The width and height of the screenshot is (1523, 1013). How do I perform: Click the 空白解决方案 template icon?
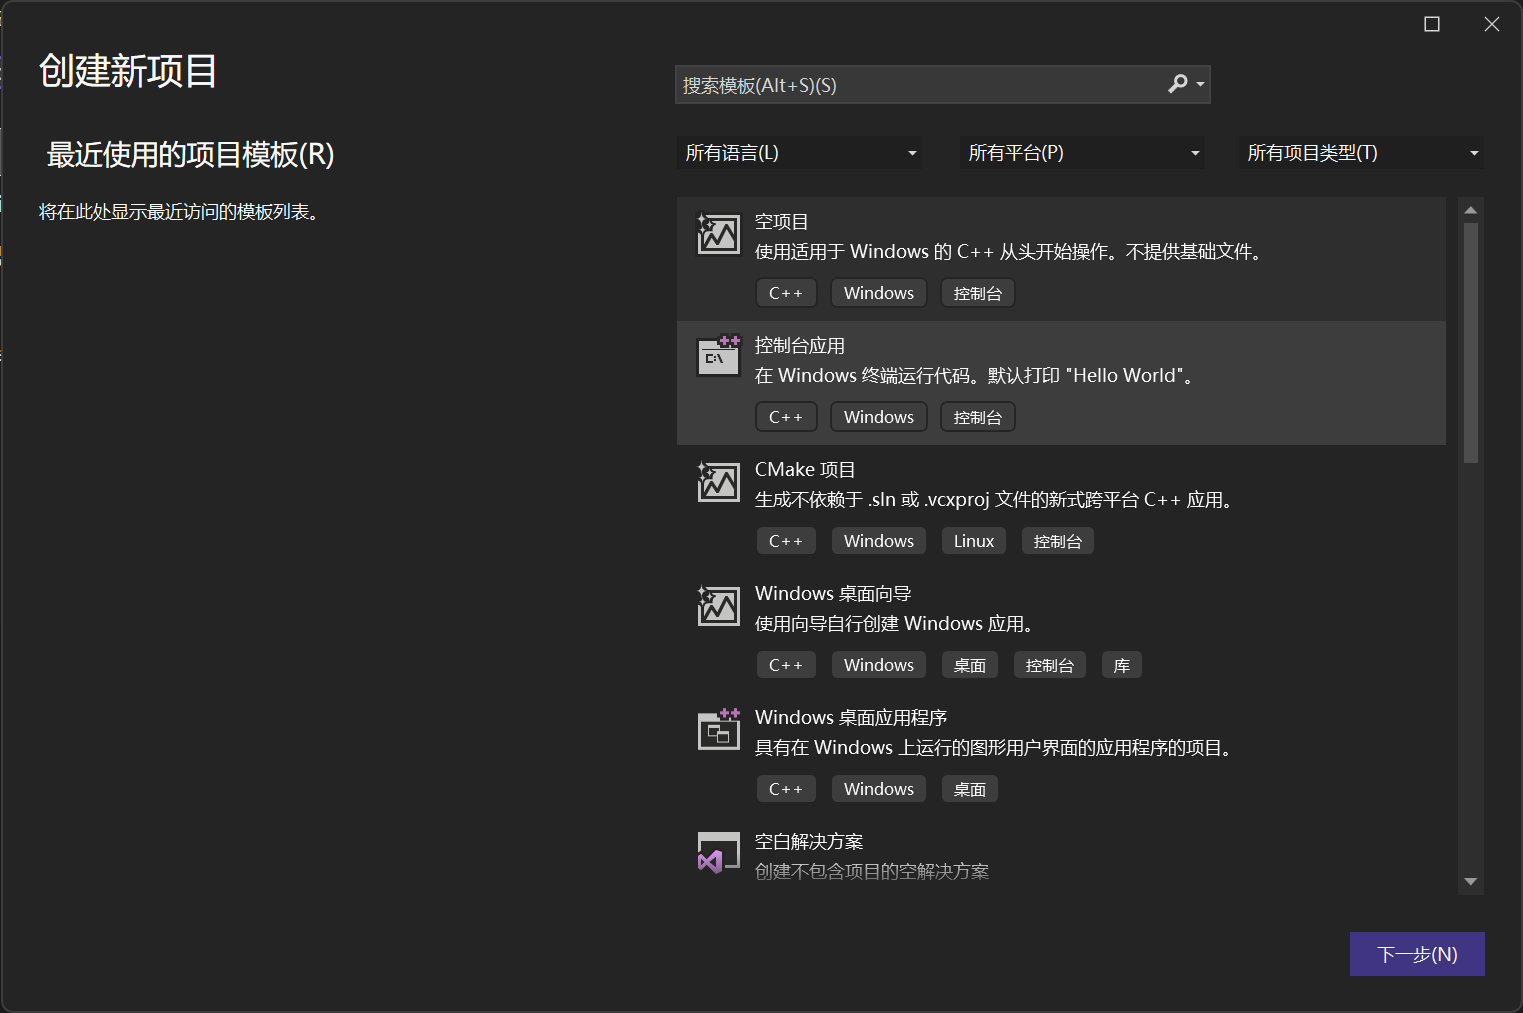tap(718, 853)
